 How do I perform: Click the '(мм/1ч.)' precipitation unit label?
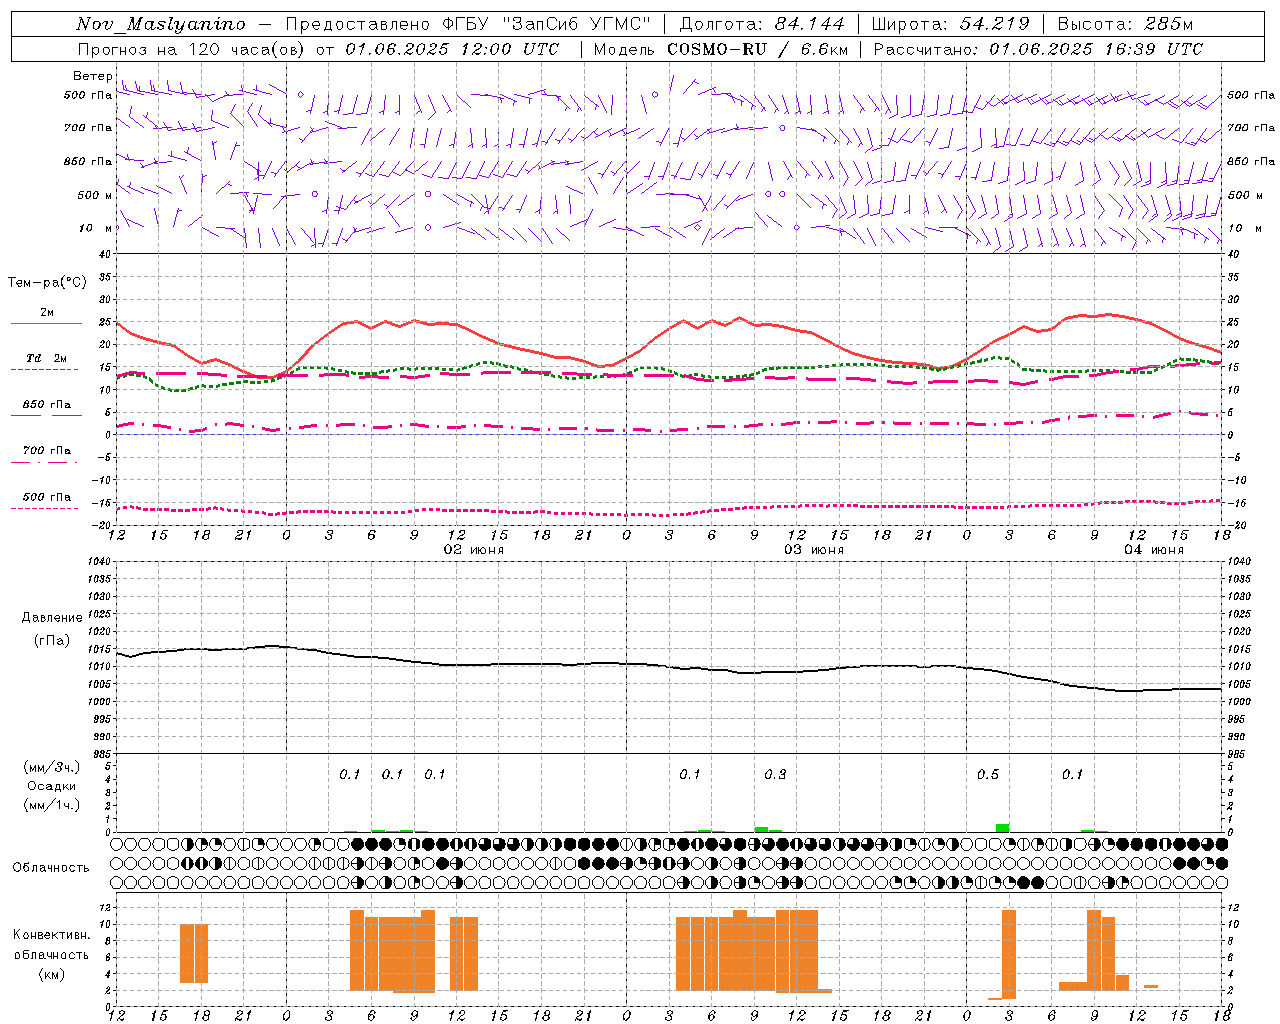click(x=52, y=805)
